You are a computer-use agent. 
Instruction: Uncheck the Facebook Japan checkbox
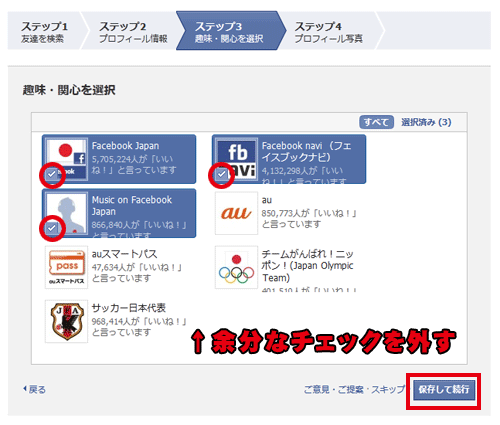[52, 174]
